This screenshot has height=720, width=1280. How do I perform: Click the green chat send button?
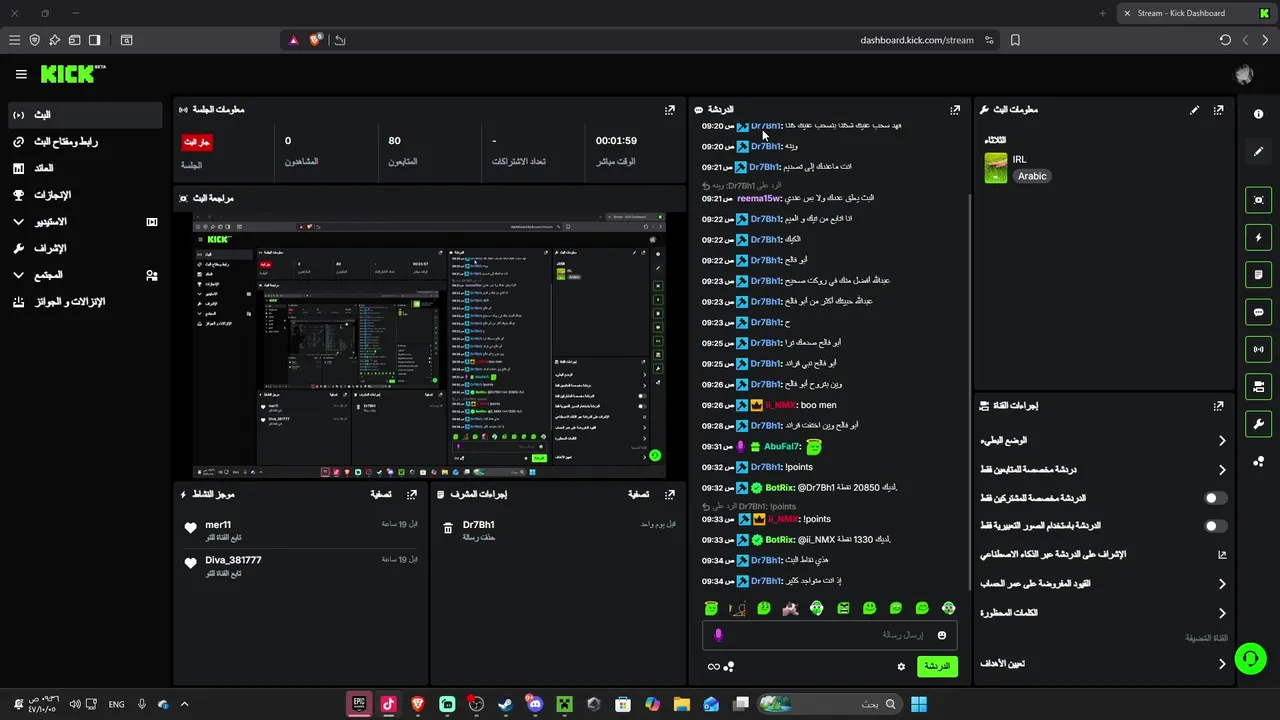(x=937, y=666)
